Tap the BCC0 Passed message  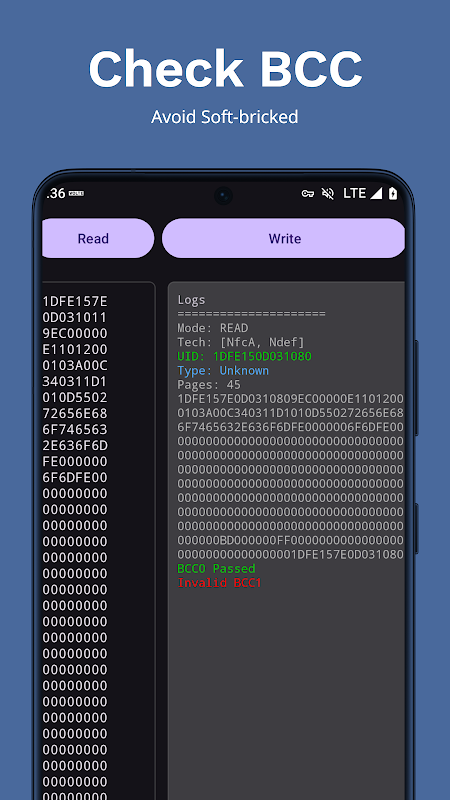pos(216,568)
